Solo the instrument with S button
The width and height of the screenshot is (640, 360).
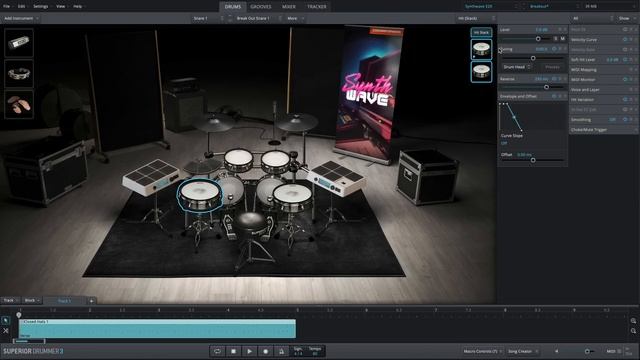pos(555,39)
